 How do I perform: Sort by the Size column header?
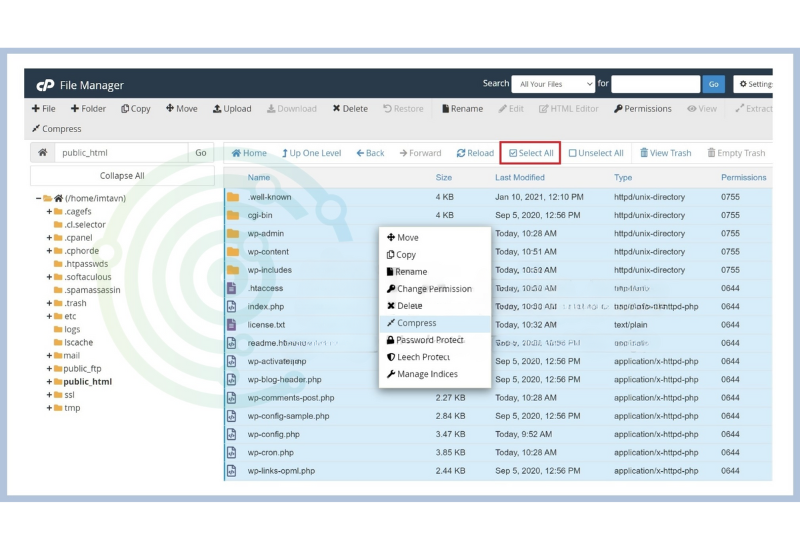pos(444,178)
